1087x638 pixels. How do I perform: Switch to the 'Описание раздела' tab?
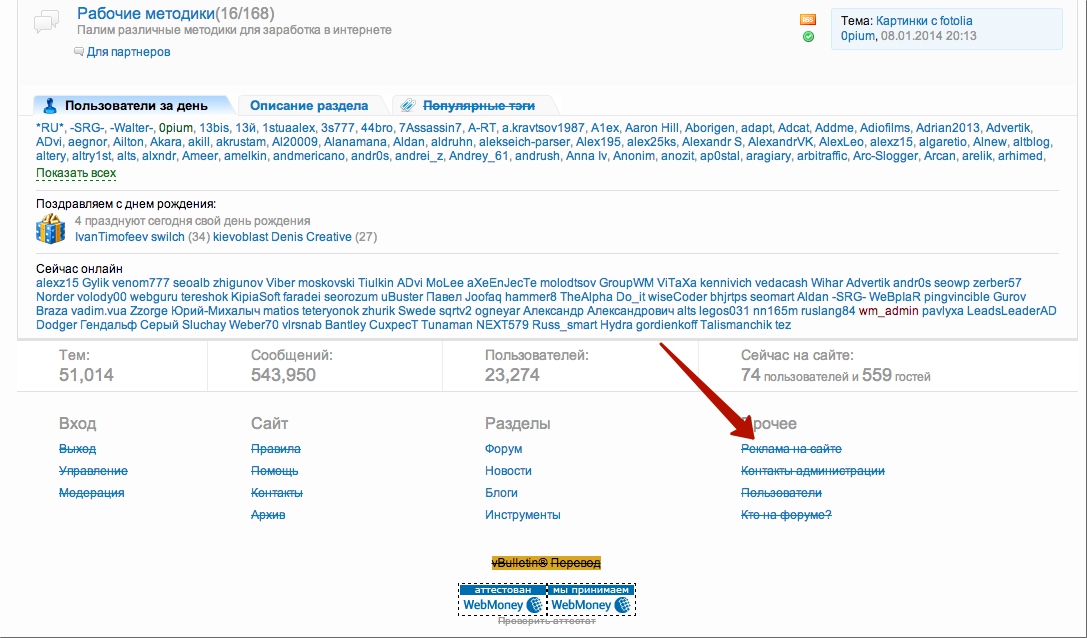[x=308, y=105]
